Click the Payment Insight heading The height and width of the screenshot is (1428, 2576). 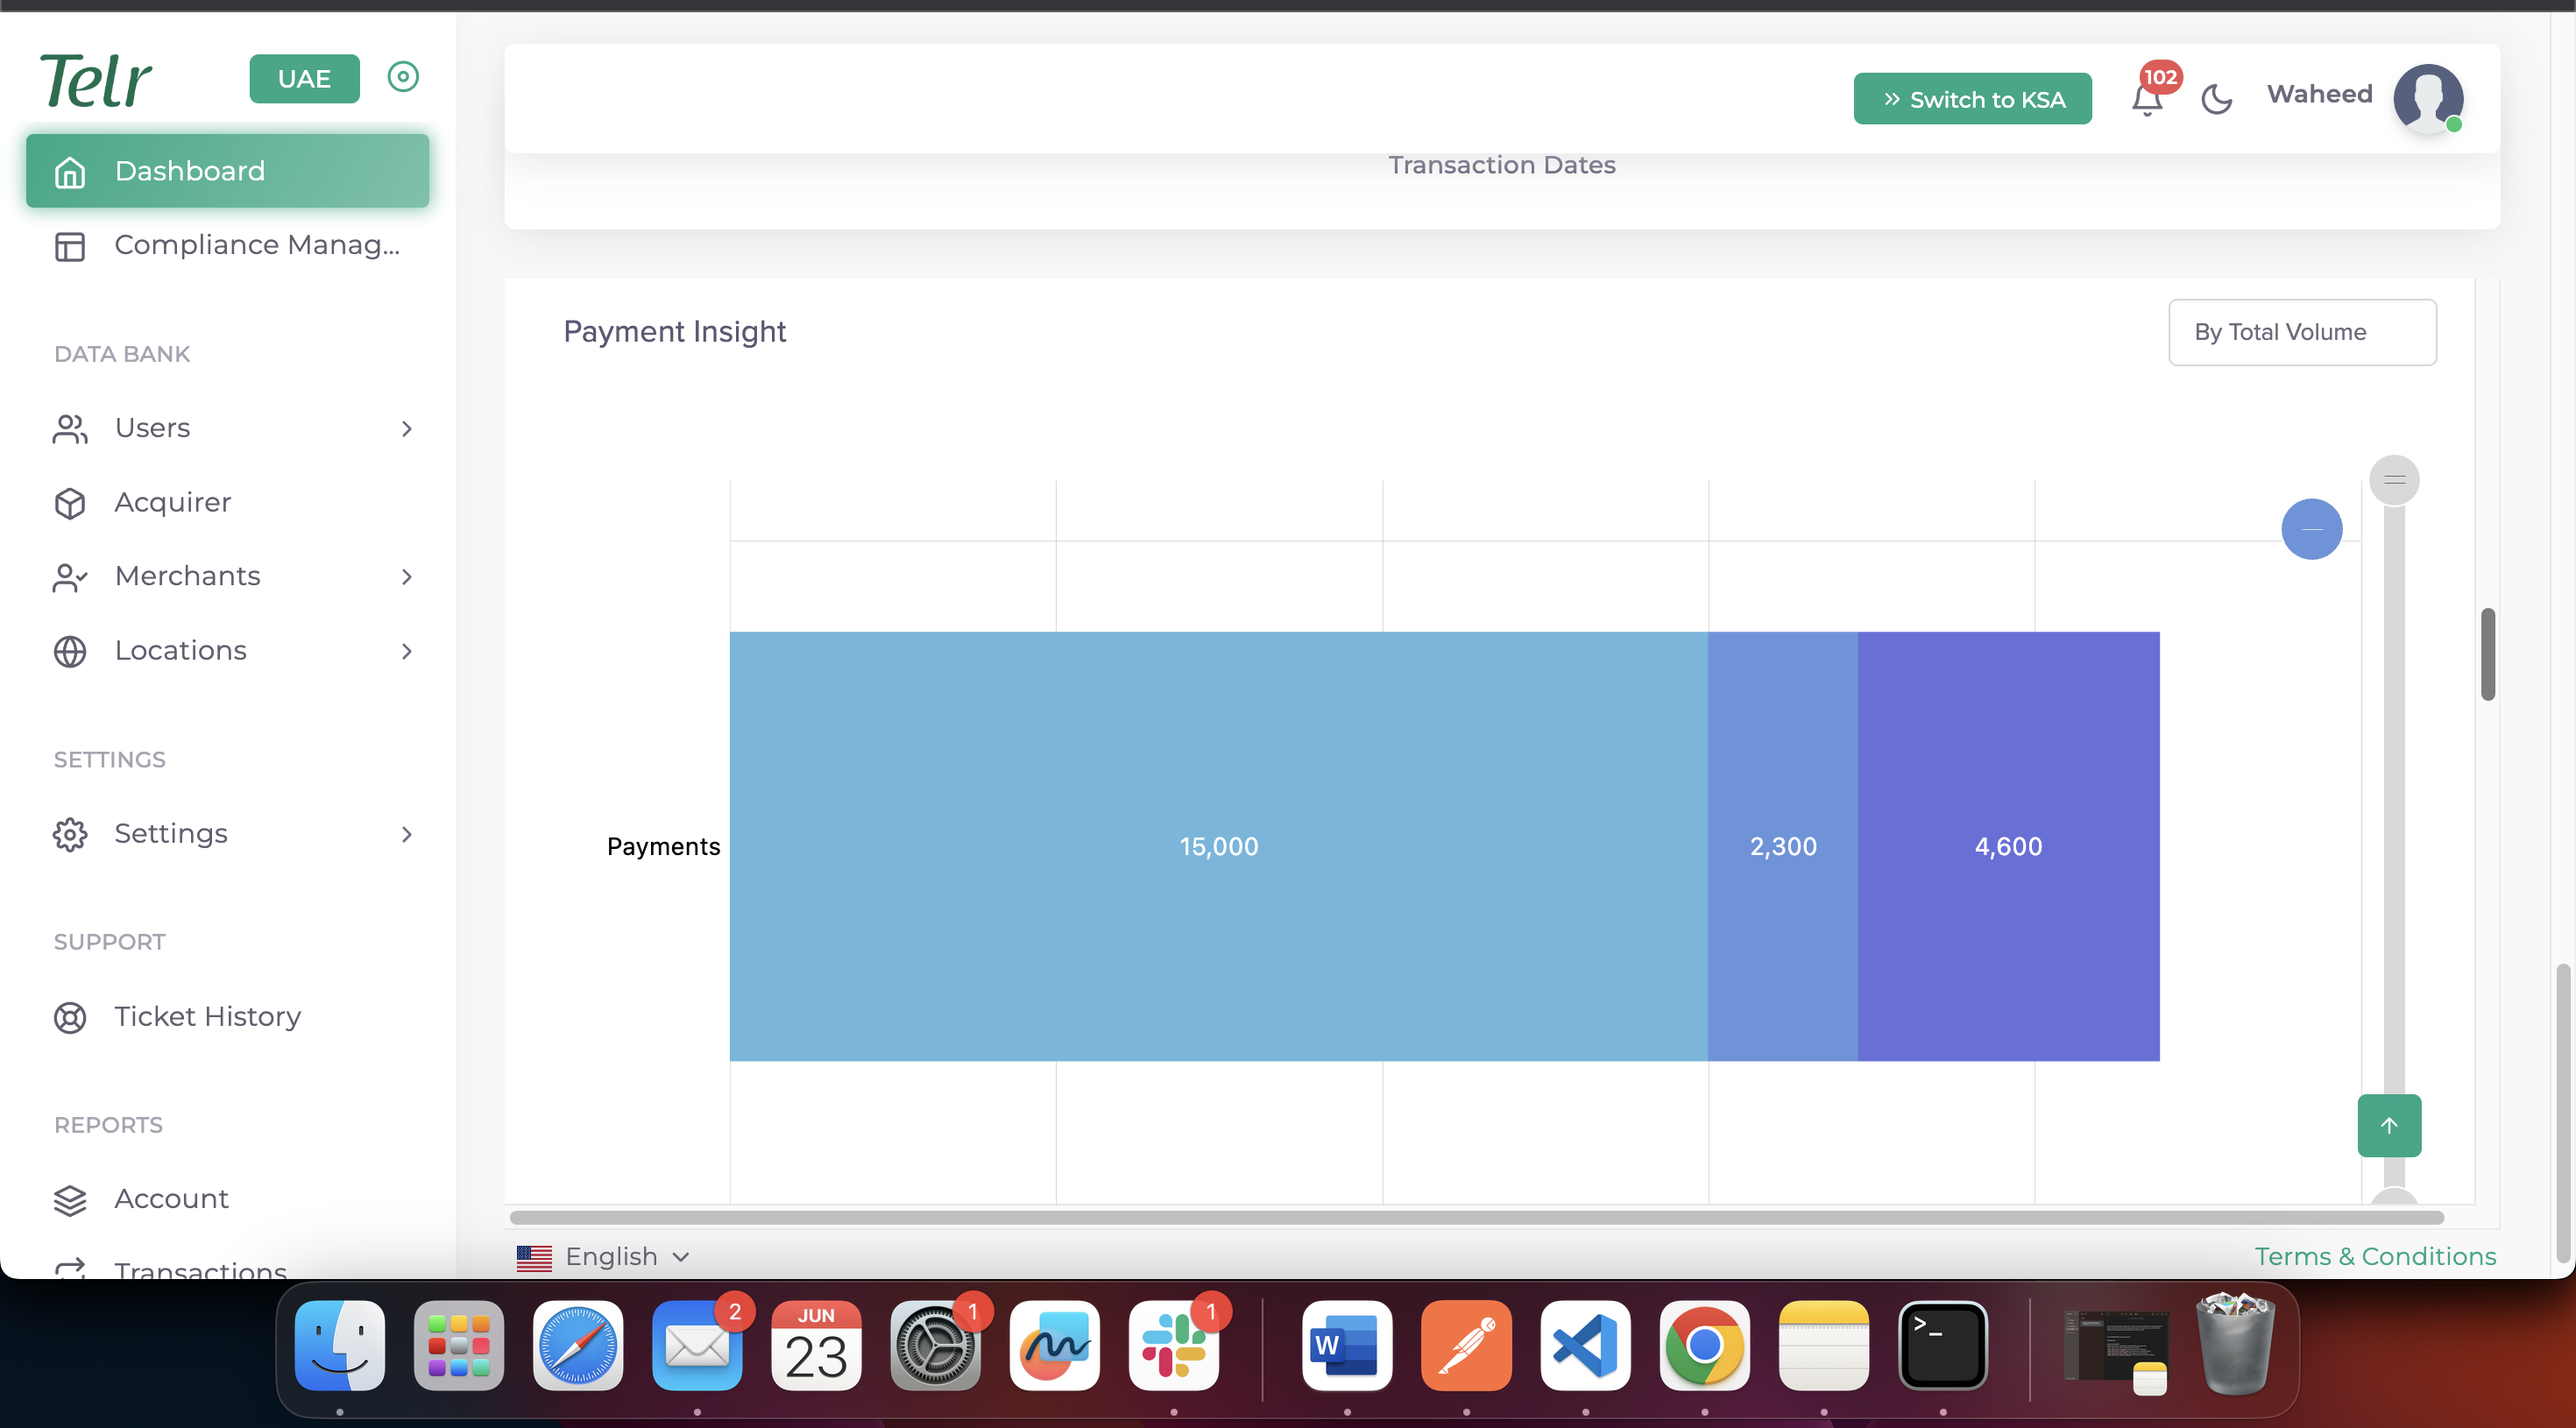(675, 331)
